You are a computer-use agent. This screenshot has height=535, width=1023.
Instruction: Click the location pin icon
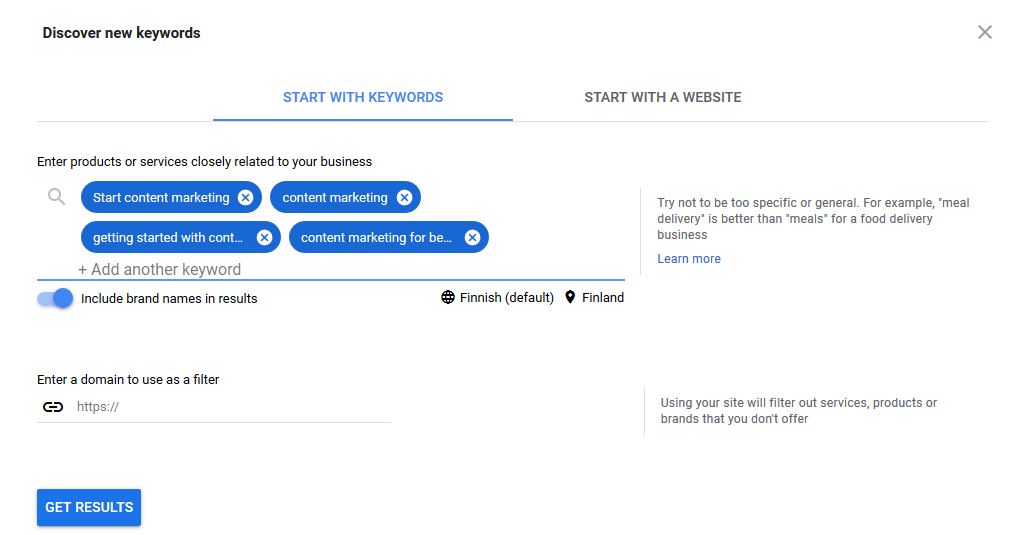(x=570, y=298)
